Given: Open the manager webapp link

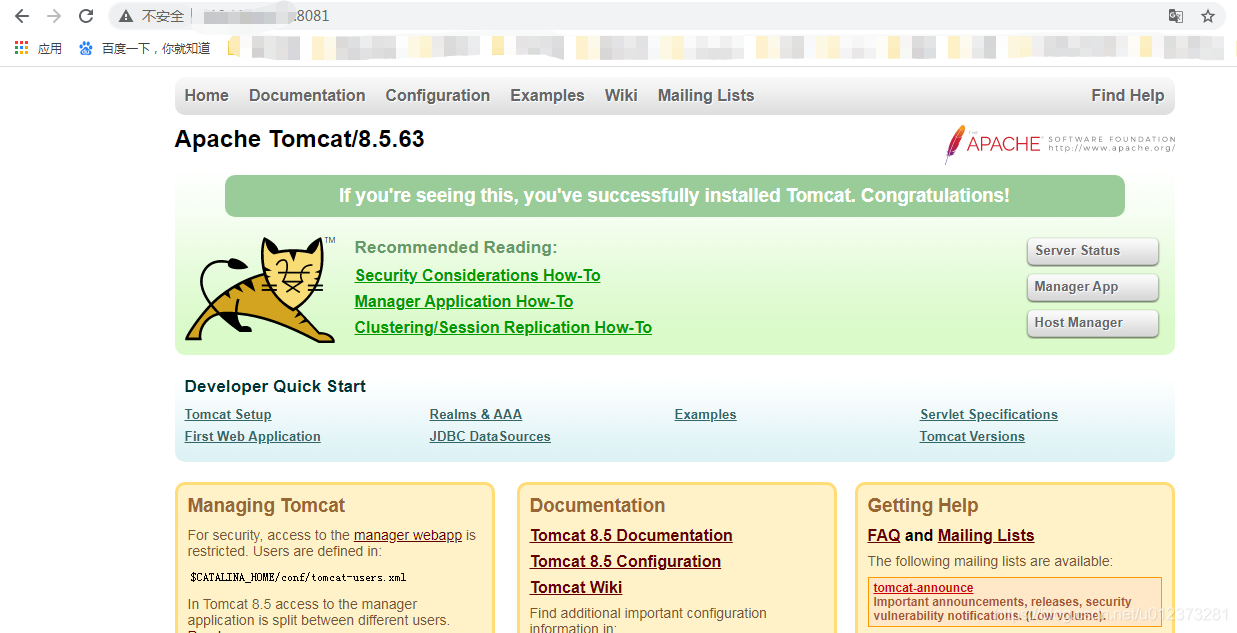Looking at the screenshot, I should pyautogui.click(x=408, y=536).
